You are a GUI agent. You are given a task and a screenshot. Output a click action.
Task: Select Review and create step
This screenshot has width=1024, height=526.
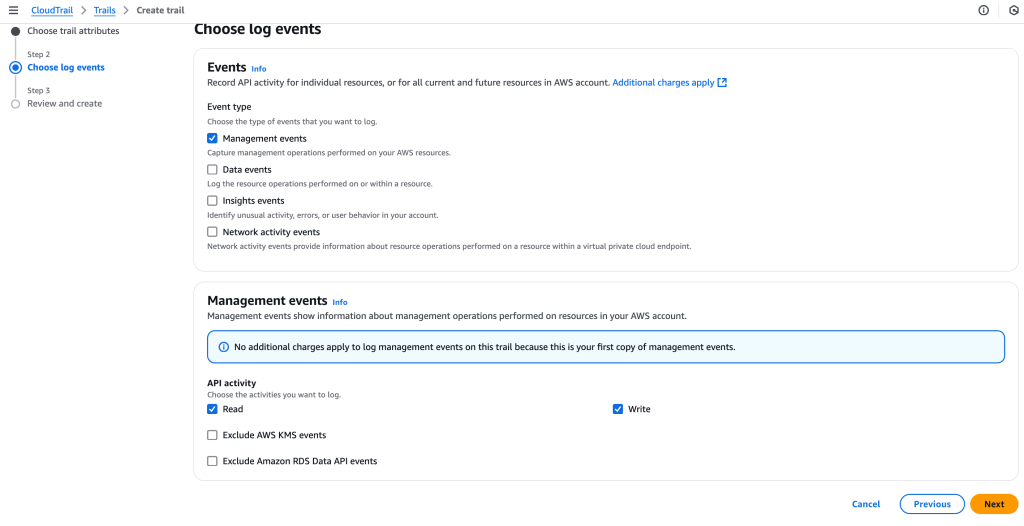pyautogui.click(x=64, y=104)
